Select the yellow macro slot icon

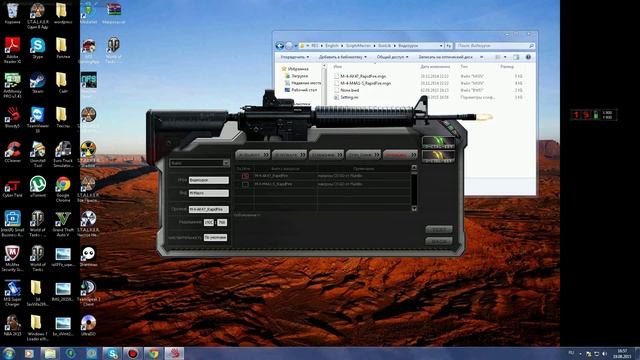pos(438,157)
